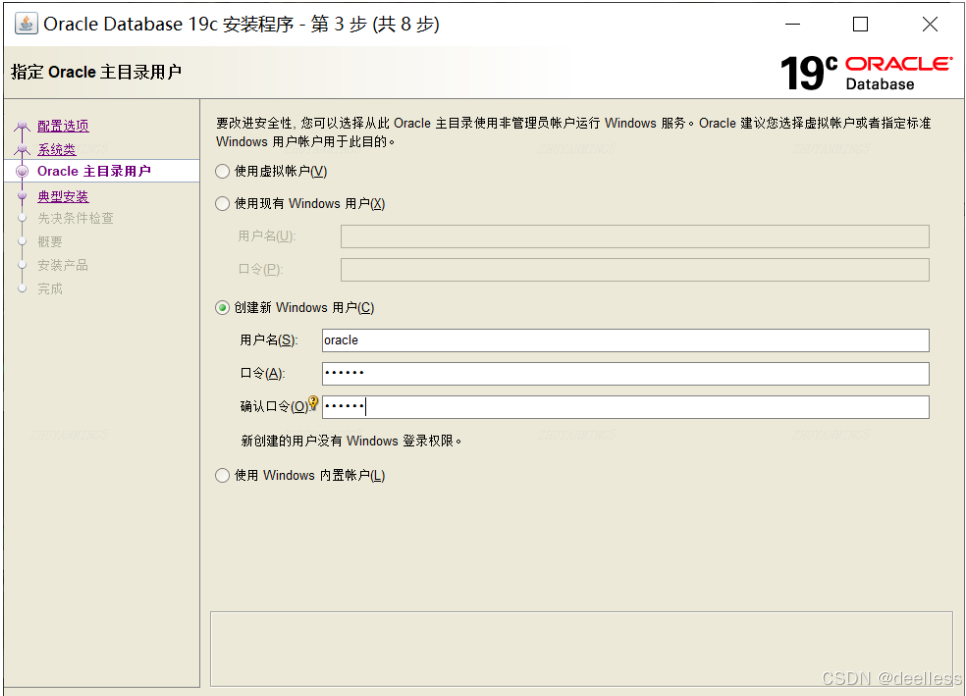Click the Java installer icon in title bar
This screenshot has width=966, height=696.
click(26, 24)
